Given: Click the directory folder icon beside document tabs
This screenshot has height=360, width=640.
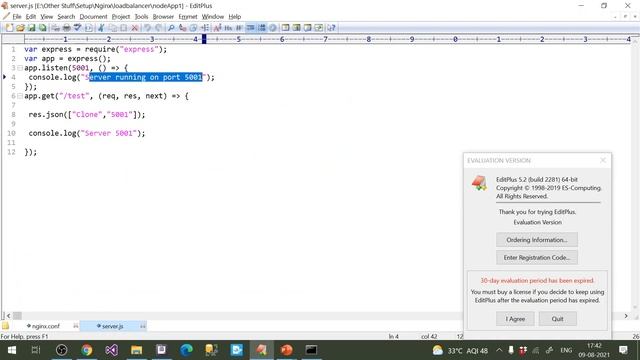Looking at the screenshot, I should (x=5, y=326).
